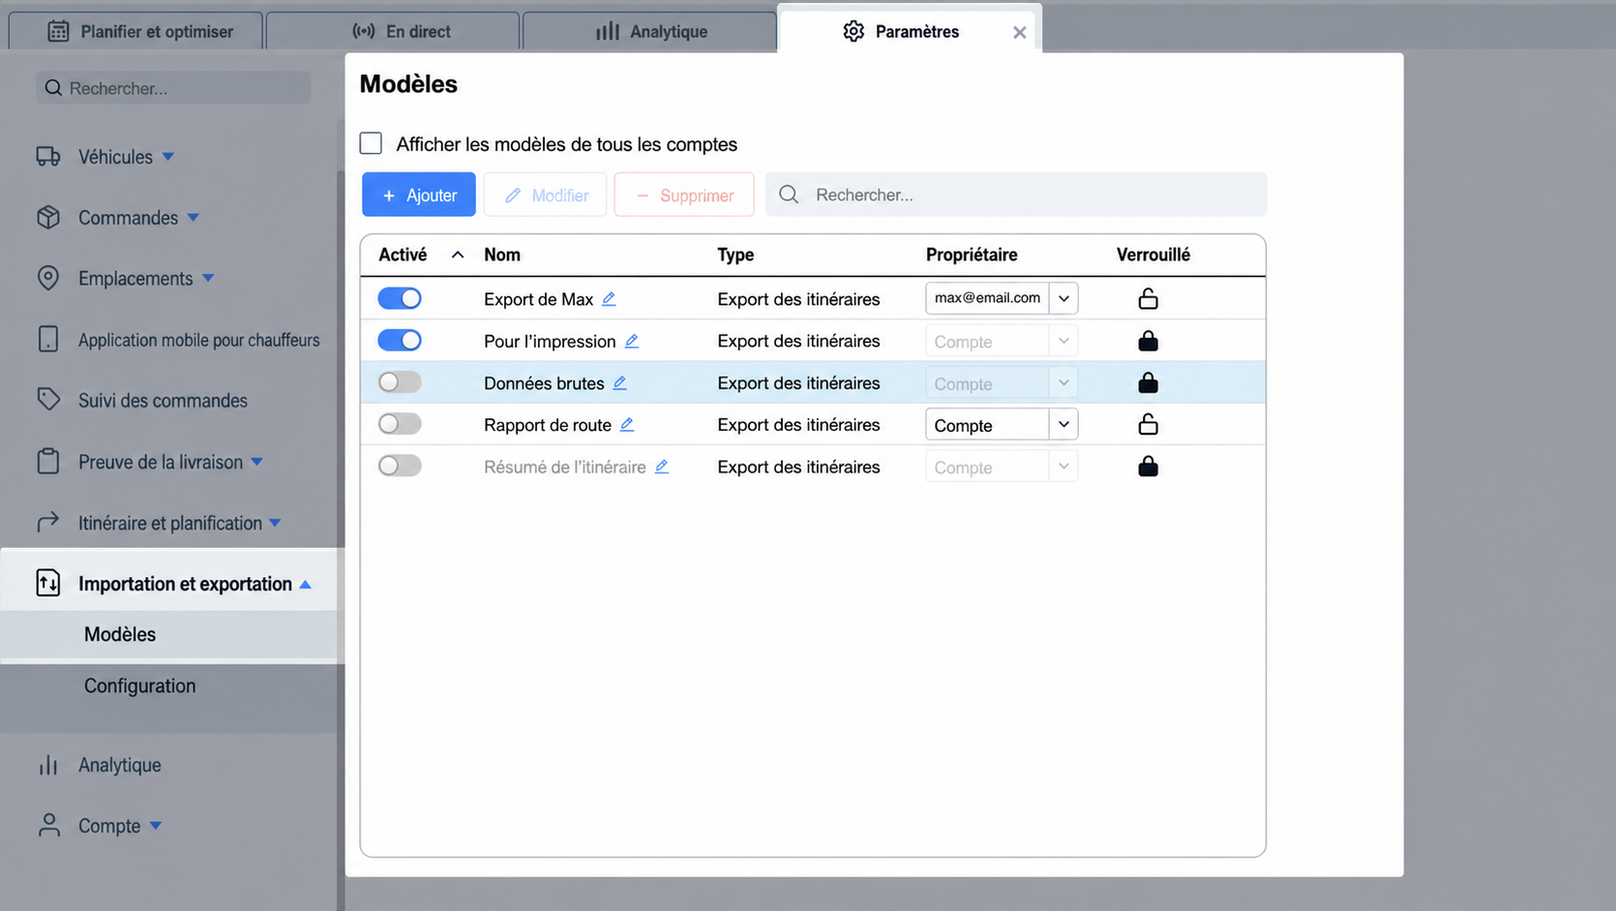The image size is (1616, 911).
Task: Click the Supprimer button
Action: 684,195
